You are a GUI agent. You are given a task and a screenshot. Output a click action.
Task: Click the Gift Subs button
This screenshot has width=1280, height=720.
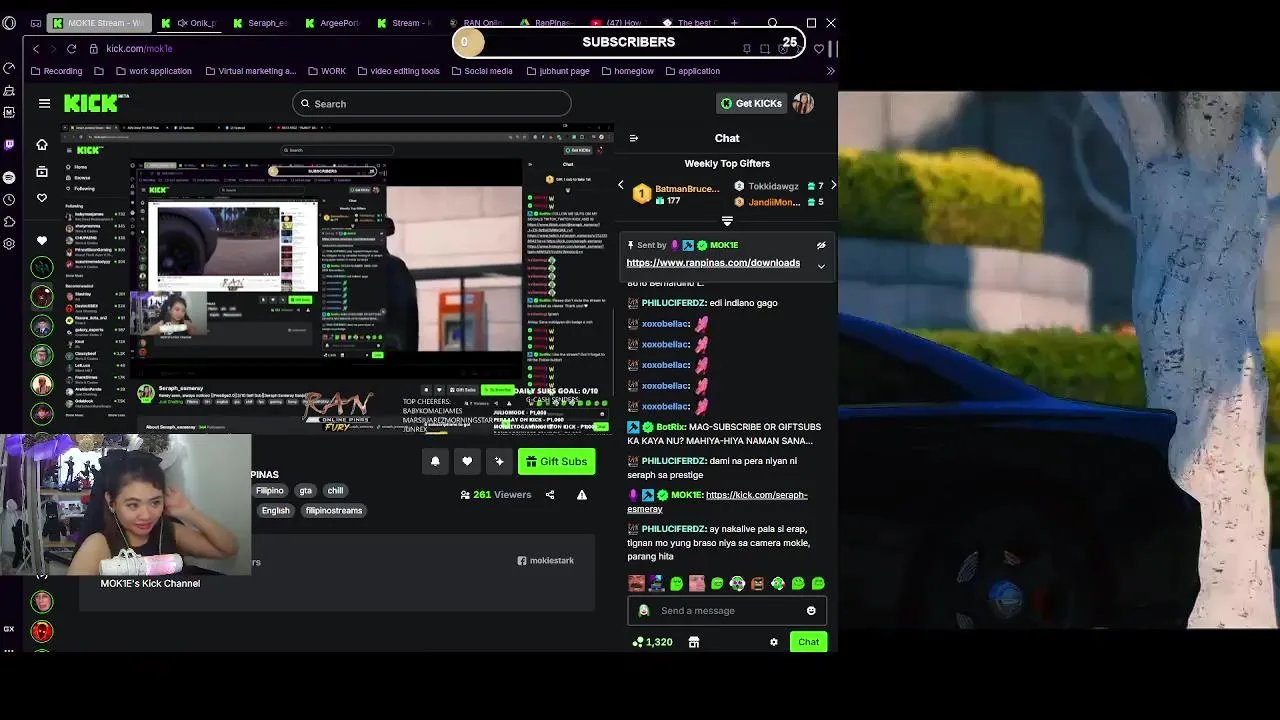[556, 461]
